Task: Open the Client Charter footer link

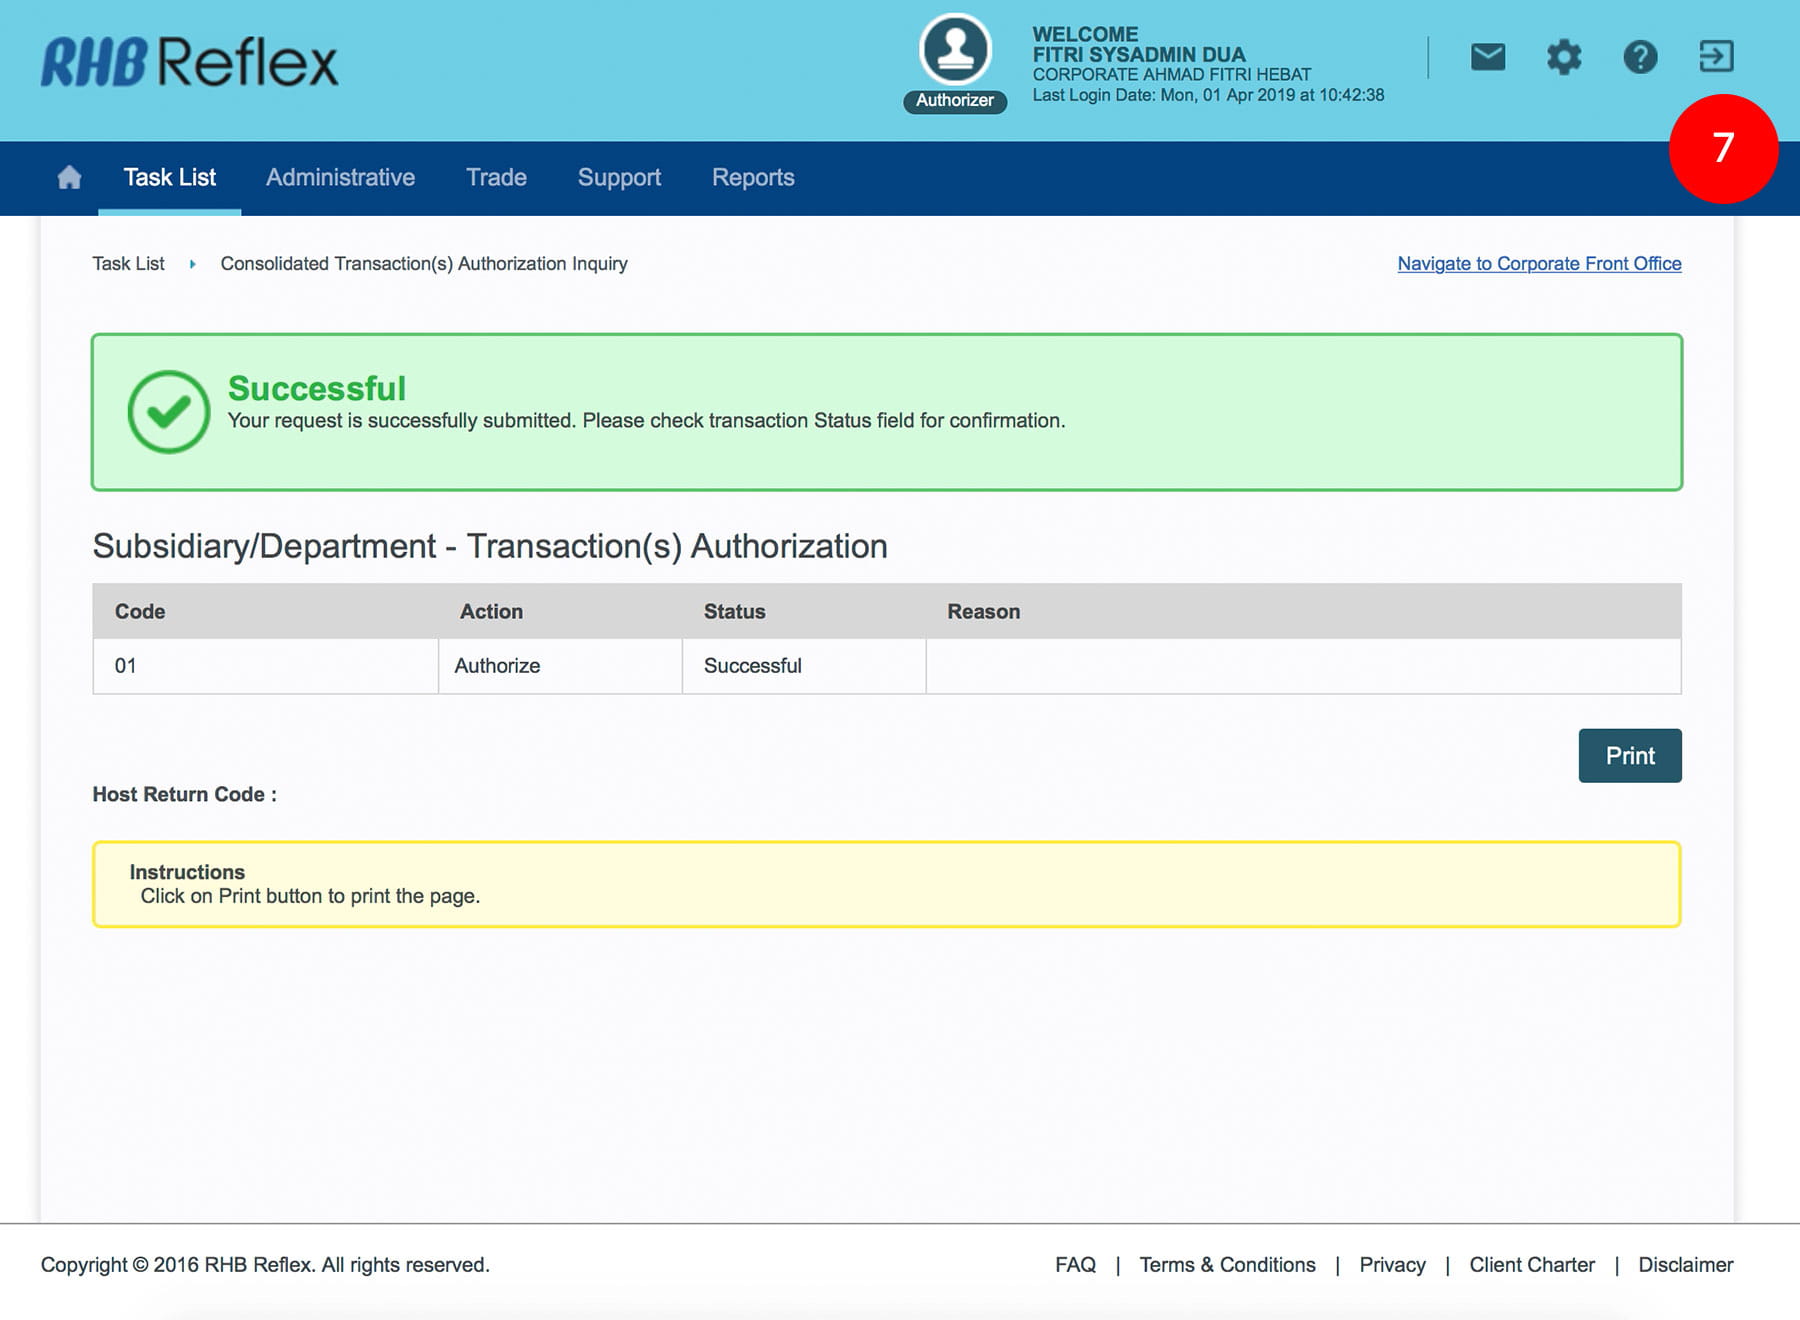Action: 1531,1265
